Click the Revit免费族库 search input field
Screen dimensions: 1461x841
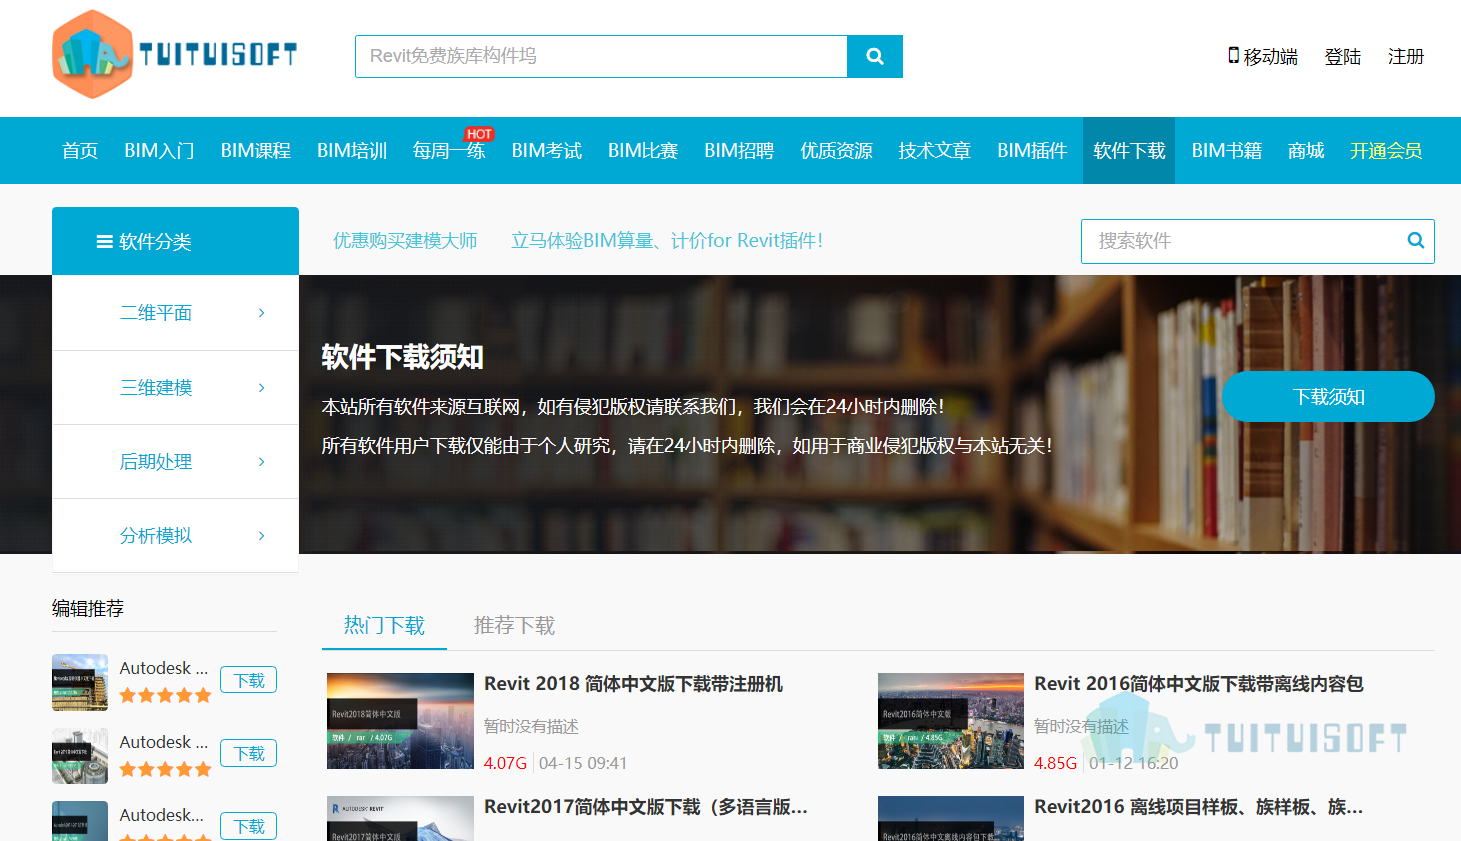tap(601, 56)
